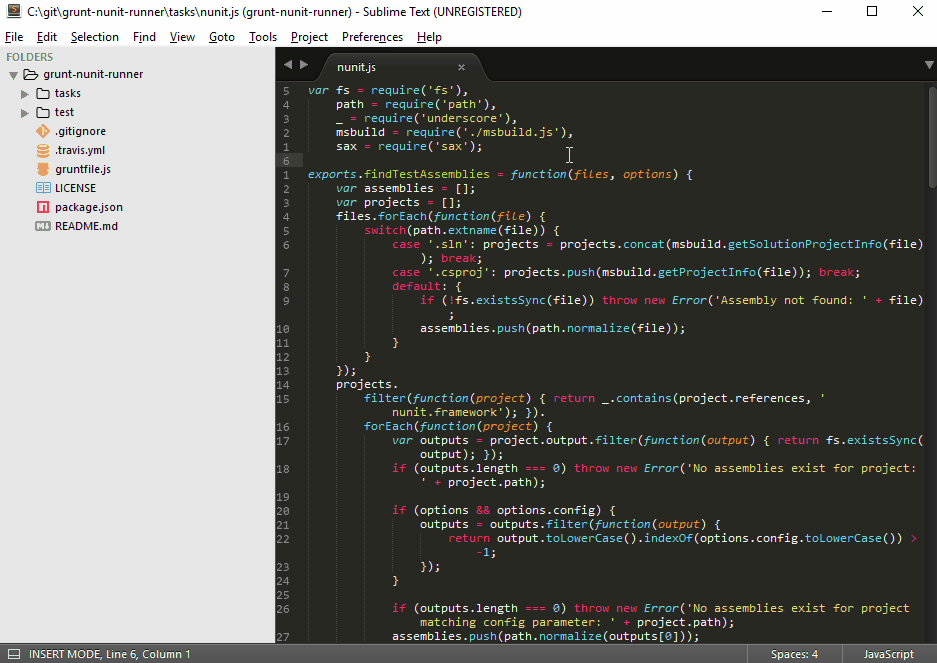The image size is (937, 663).
Task: Click 'options.config' in the if condition
Action: [x=545, y=510]
